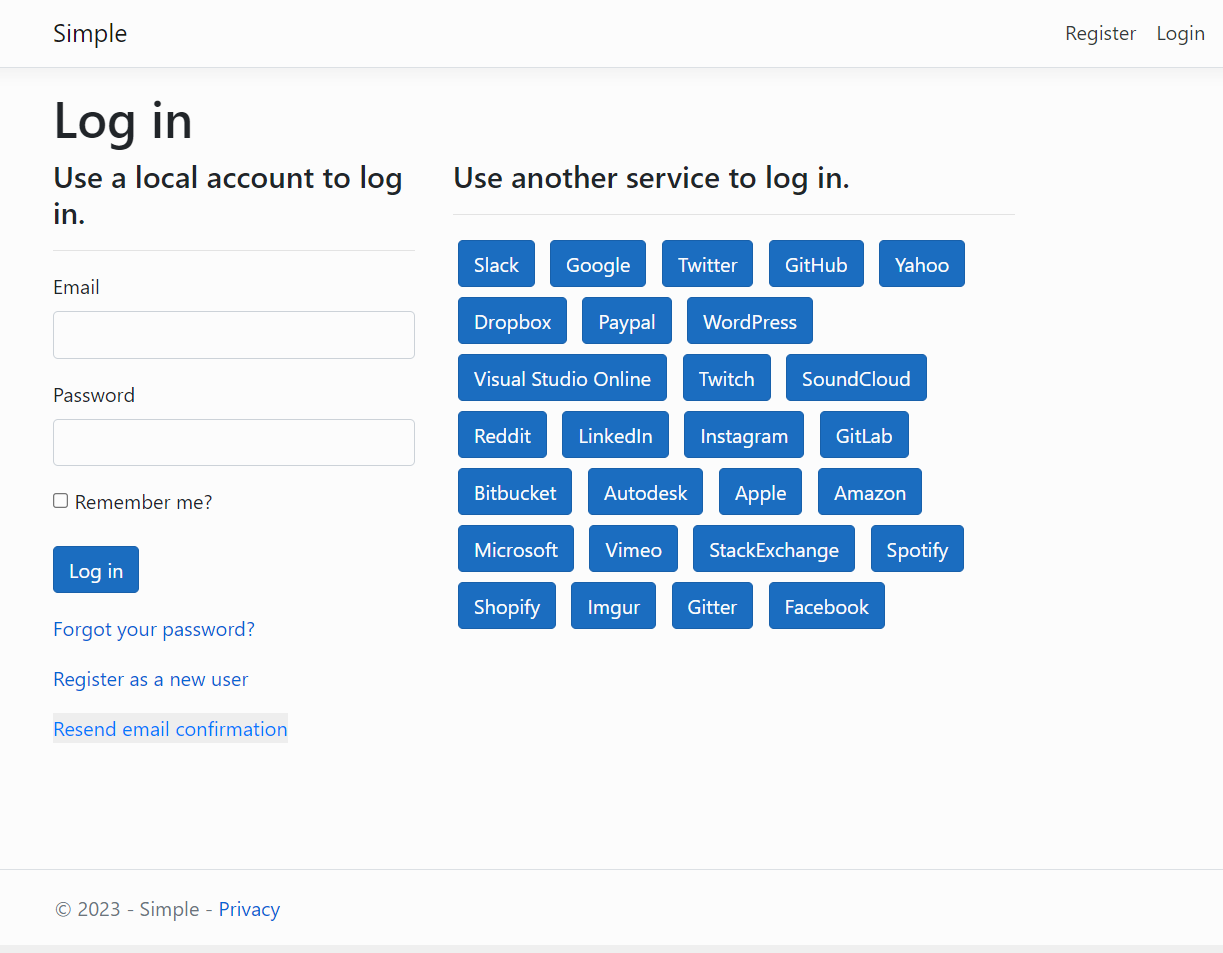
Task: Authenticate with Bitbucket
Action: pyautogui.click(x=515, y=492)
